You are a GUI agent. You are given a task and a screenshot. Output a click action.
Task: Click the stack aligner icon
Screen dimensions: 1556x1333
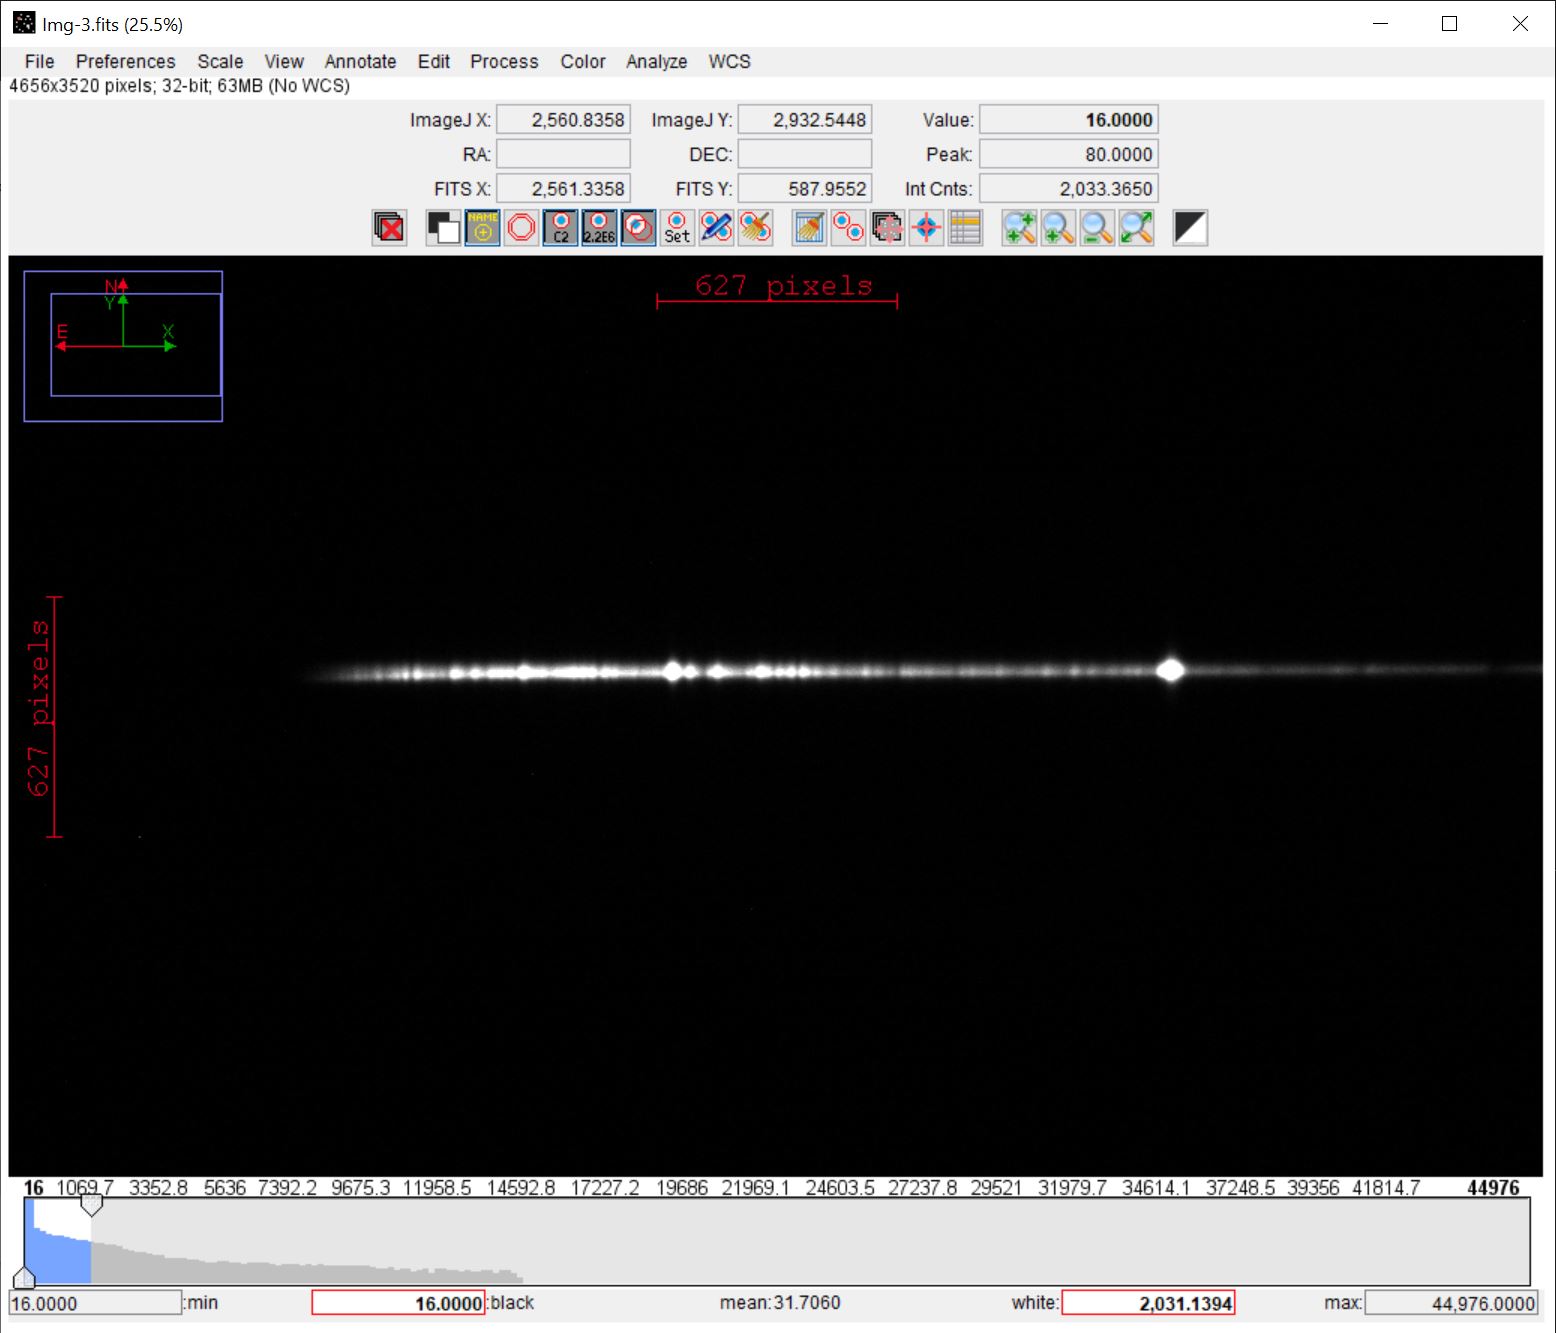click(887, 228)
